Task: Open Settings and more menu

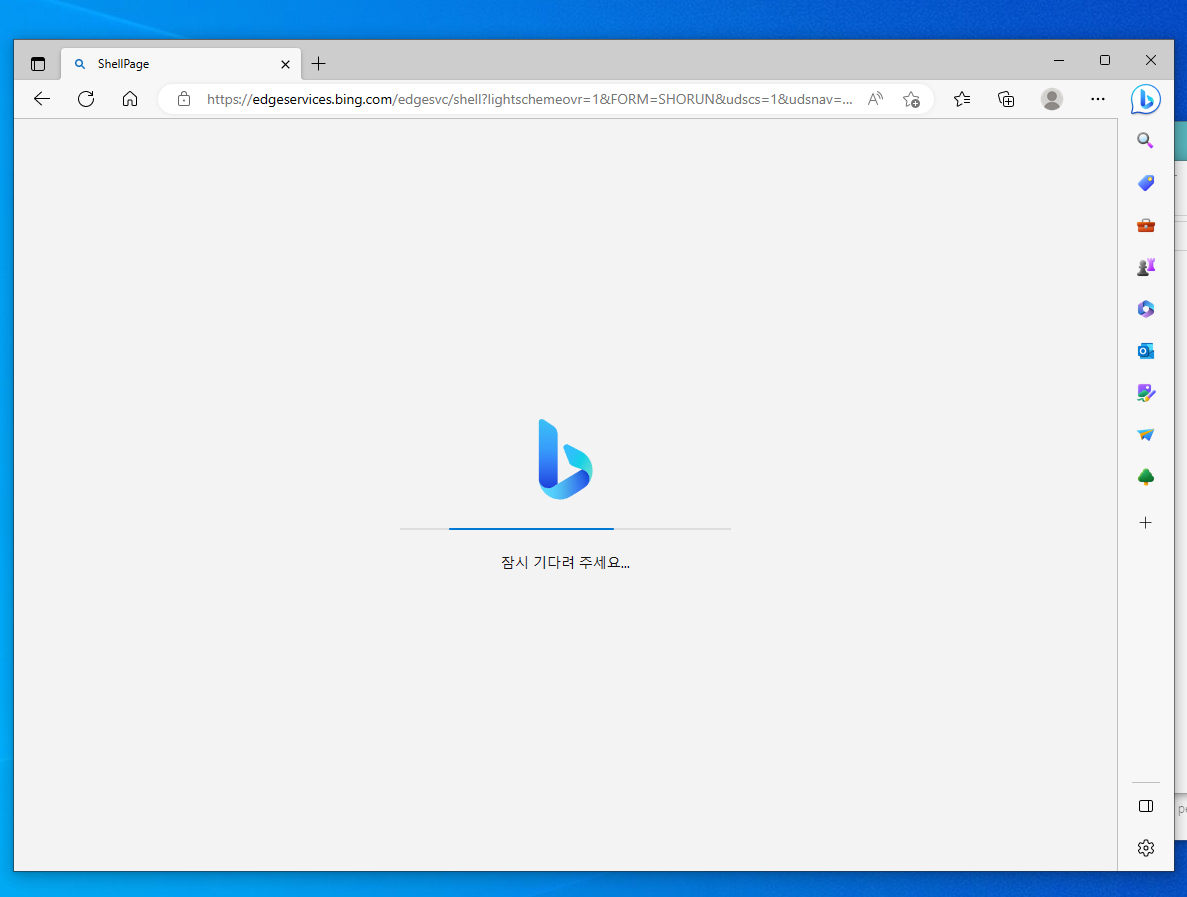Action: [1098, 99]
